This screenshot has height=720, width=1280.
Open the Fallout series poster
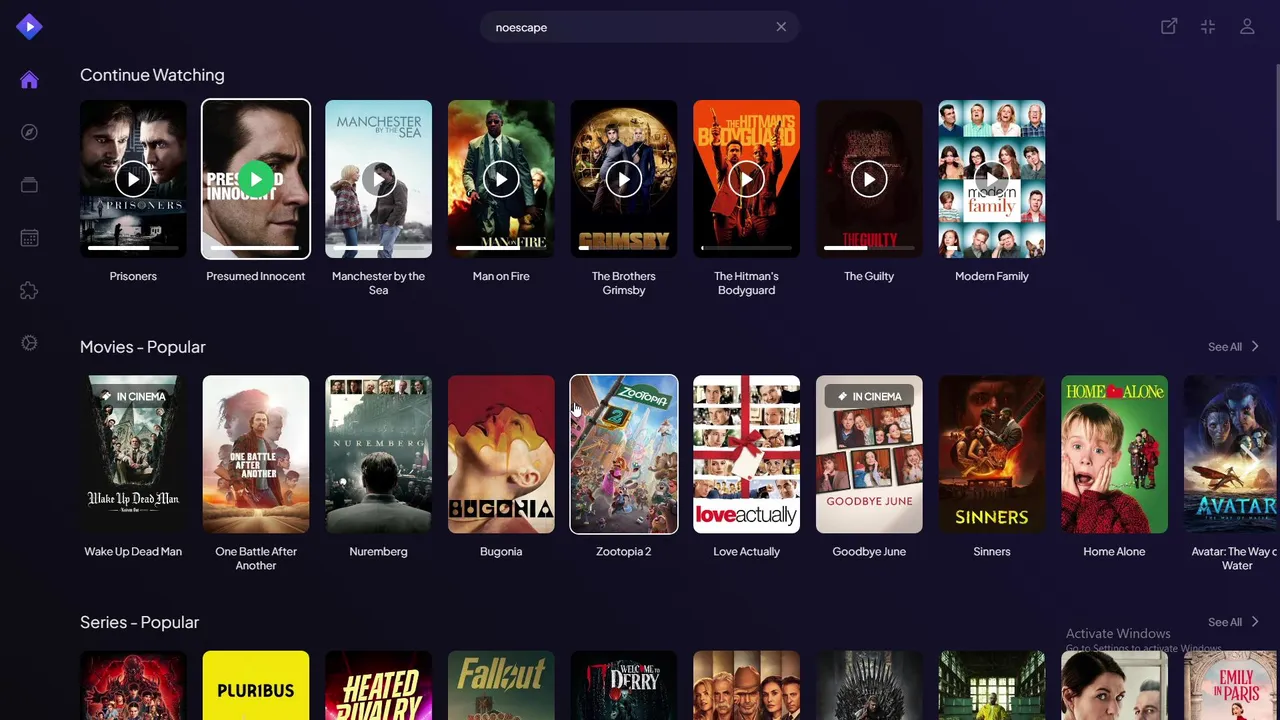[501, 685]
